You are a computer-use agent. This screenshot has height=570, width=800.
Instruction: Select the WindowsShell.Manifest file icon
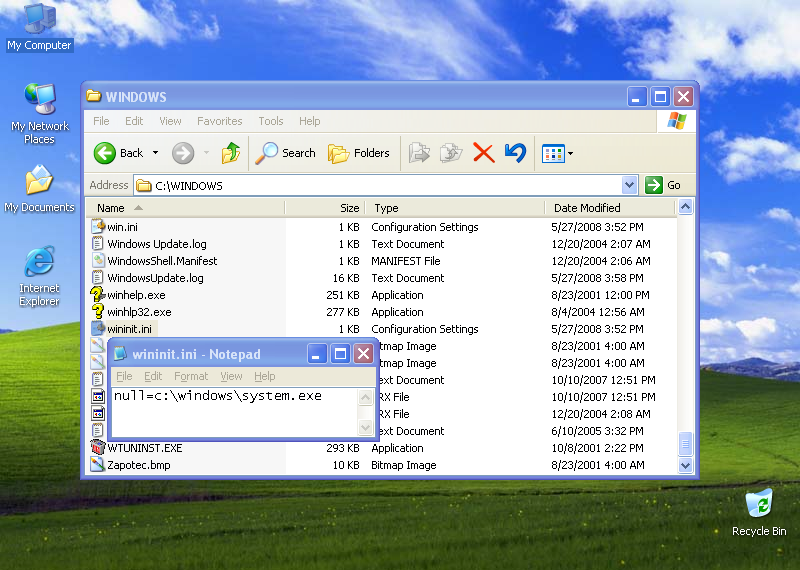coord(98,261)
